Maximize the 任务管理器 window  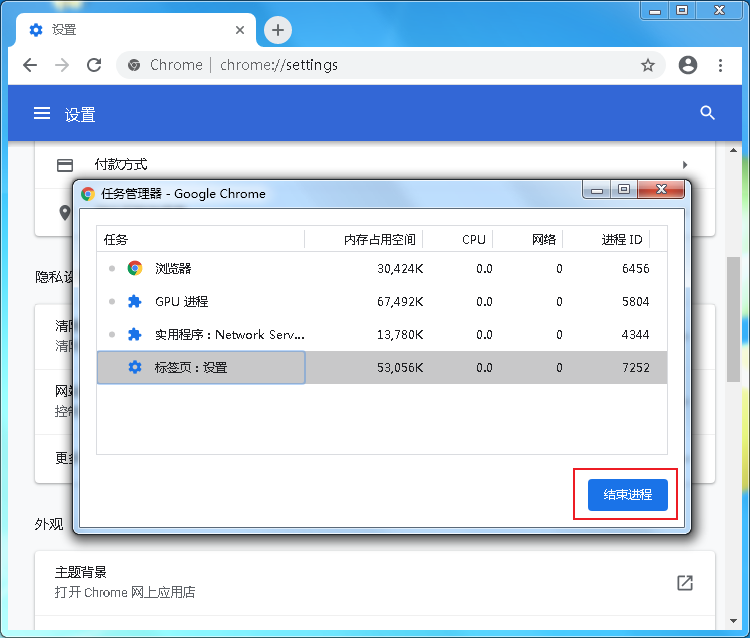tap(623, 189)
